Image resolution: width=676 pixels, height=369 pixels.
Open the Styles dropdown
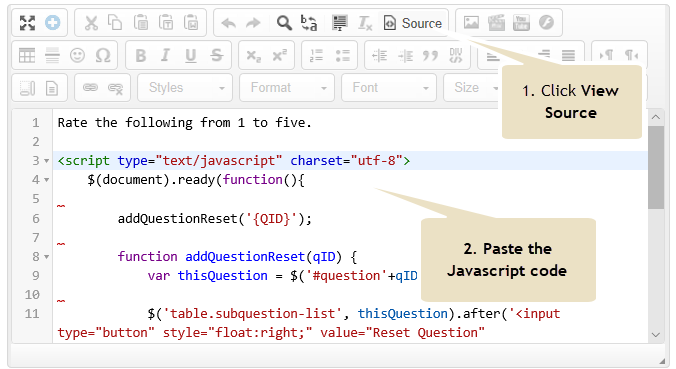[x=185, y=88]
